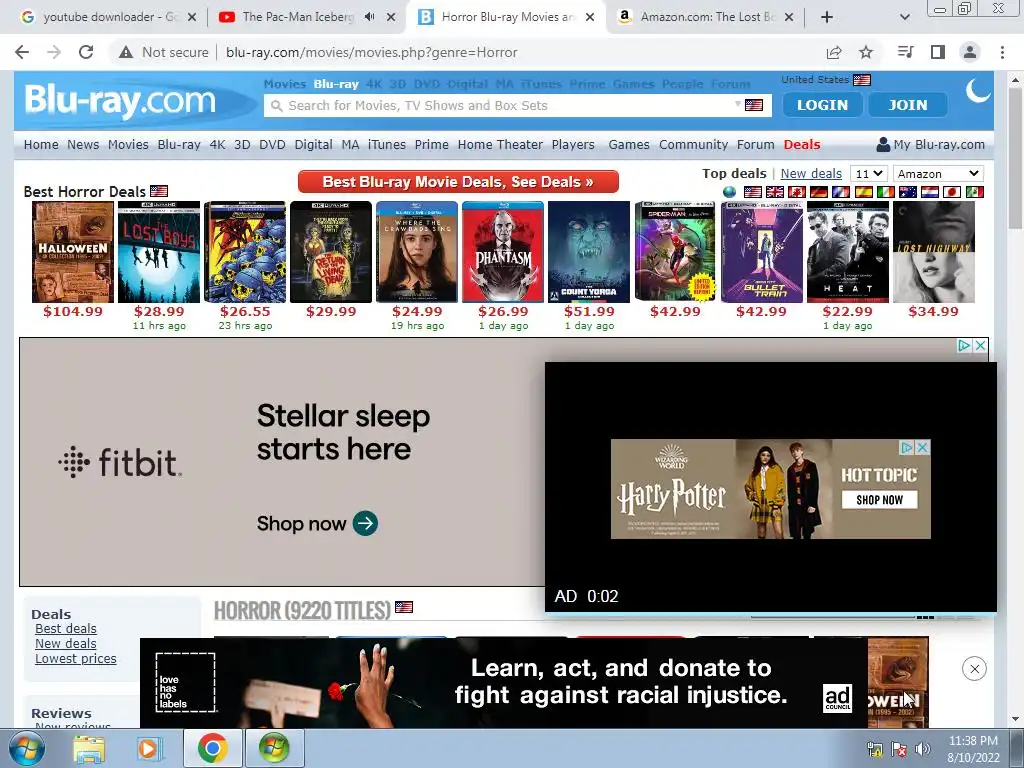
Task: Click the browser address bar URL
Action: [372, 52]
